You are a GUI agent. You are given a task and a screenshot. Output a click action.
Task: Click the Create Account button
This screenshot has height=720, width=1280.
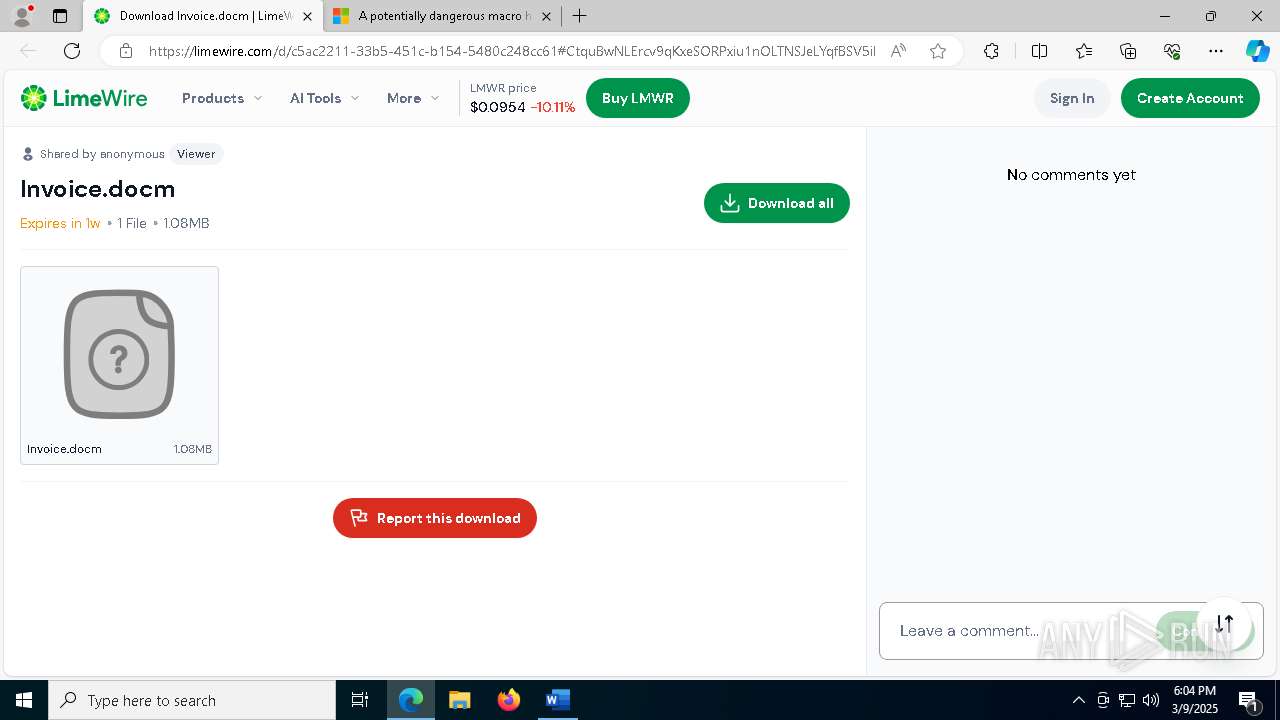[1190, 98]
